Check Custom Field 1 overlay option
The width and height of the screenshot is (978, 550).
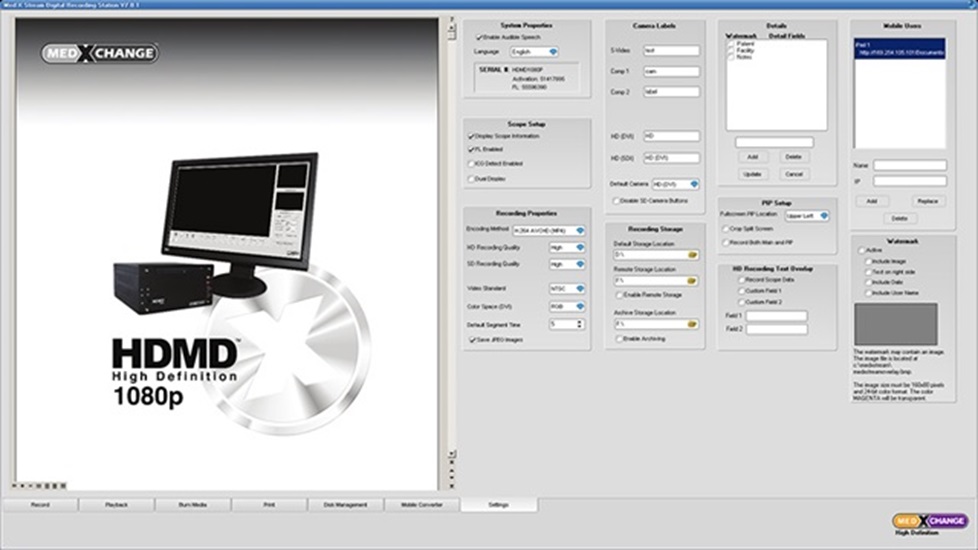tap(742, 291)
